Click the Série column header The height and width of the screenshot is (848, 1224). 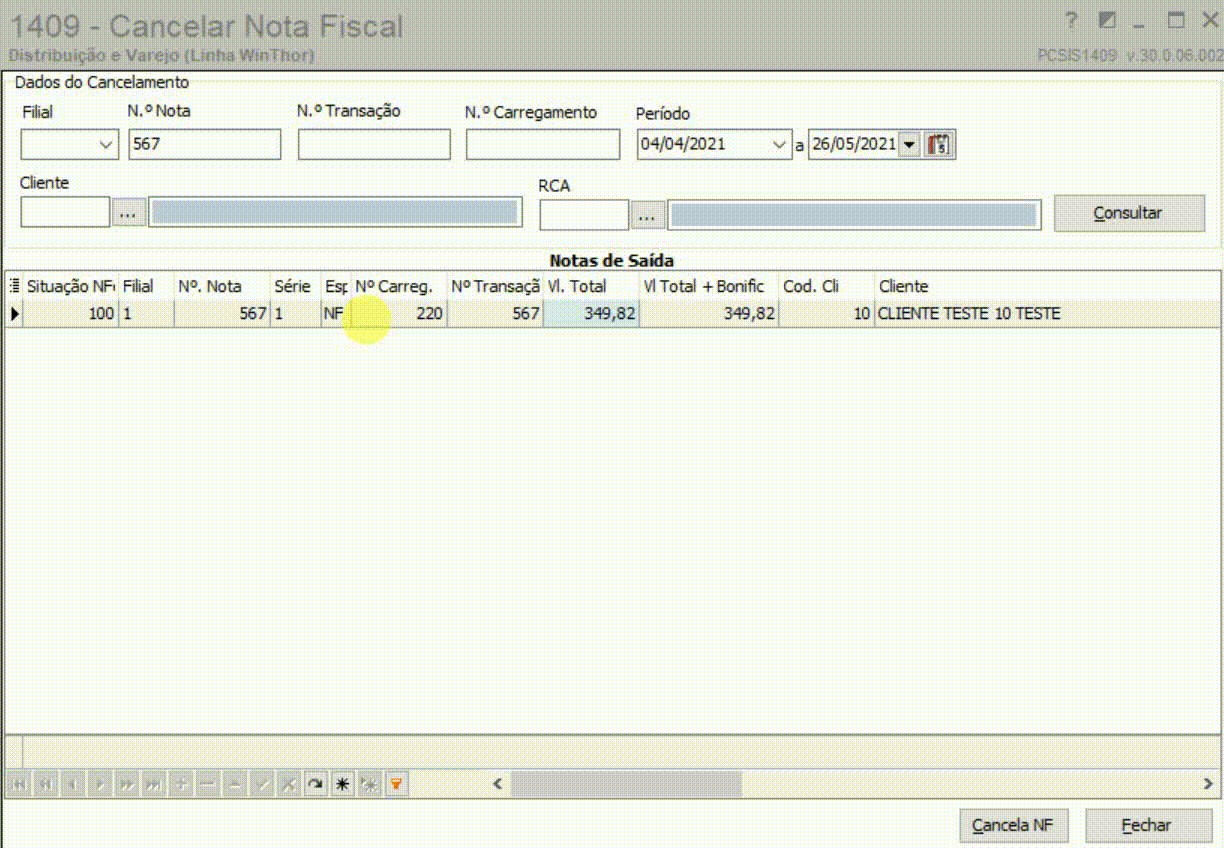295,286
